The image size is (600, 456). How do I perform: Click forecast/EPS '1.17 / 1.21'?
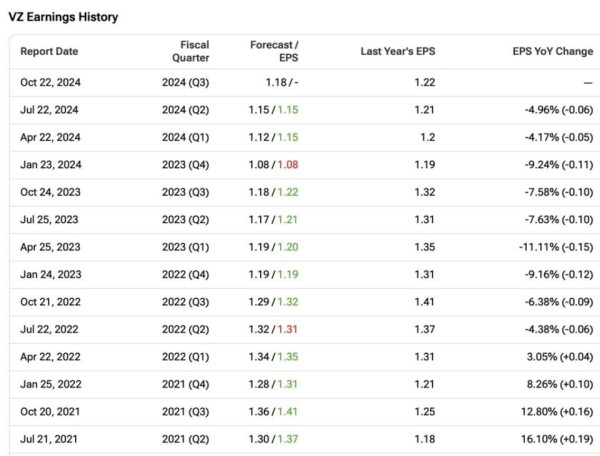(274, 220)
